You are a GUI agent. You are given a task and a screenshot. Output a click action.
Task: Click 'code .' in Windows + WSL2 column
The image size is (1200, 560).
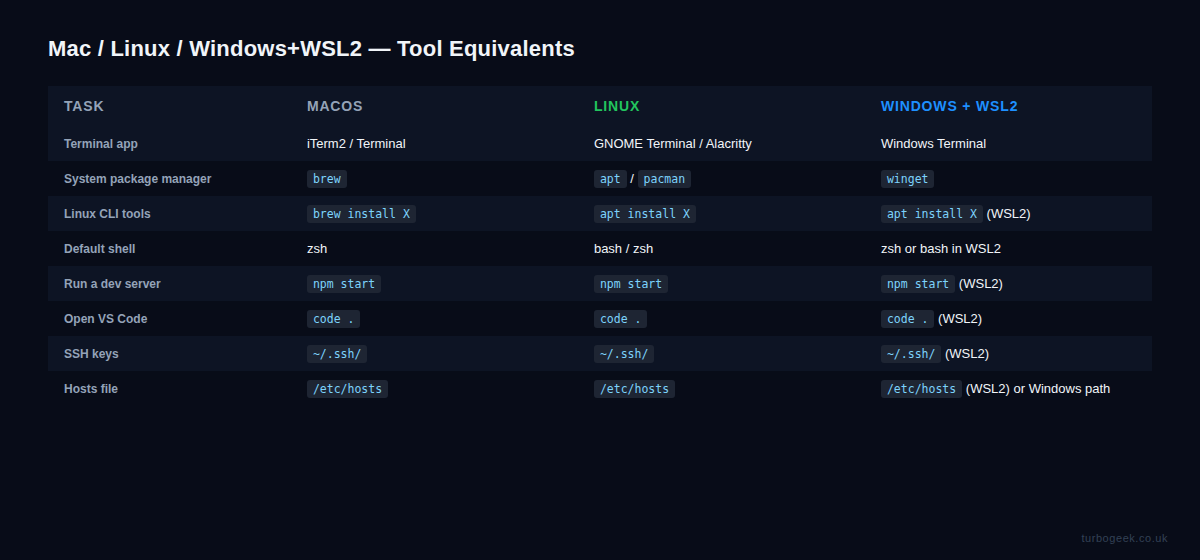coord(907,319)
